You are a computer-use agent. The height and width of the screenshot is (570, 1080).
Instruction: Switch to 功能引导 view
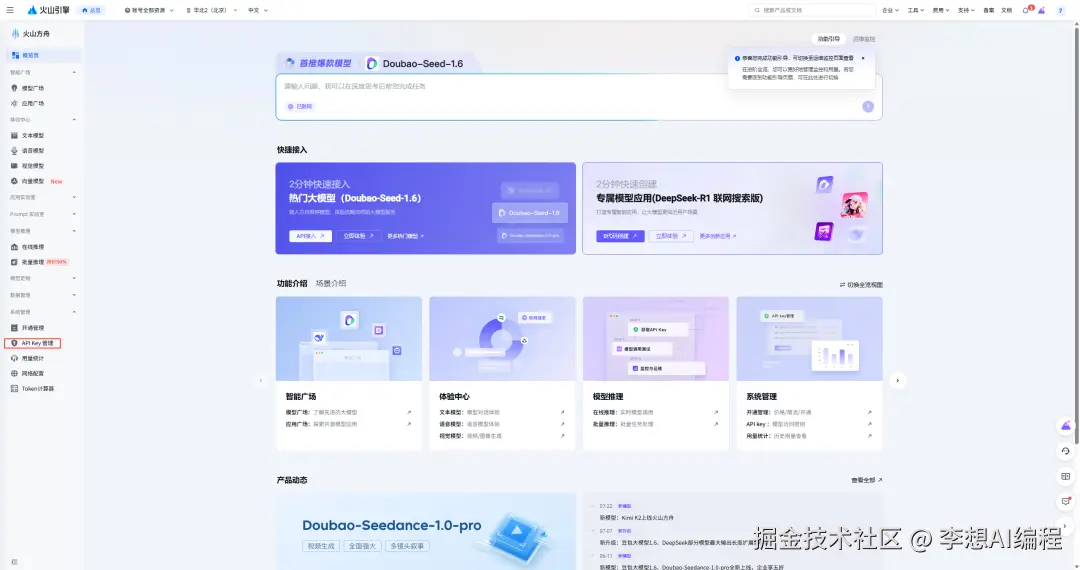click(829, 39)
